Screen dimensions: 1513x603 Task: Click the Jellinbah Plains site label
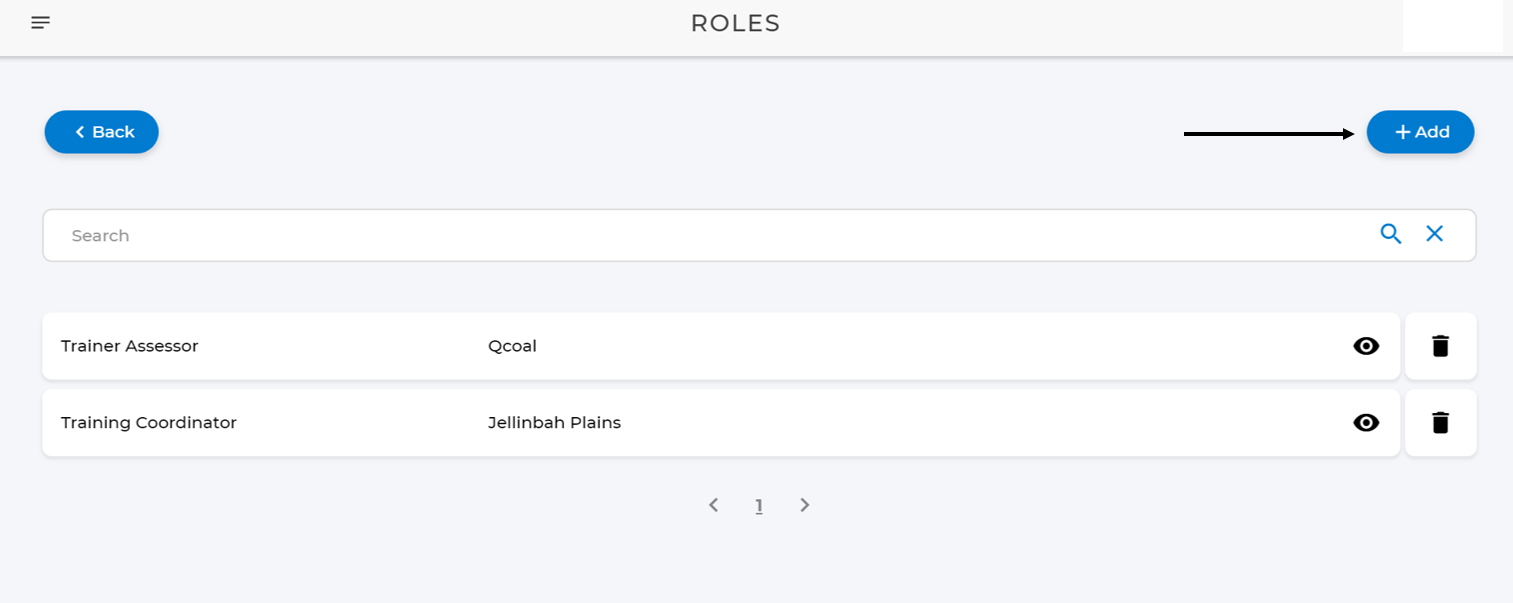554,423
